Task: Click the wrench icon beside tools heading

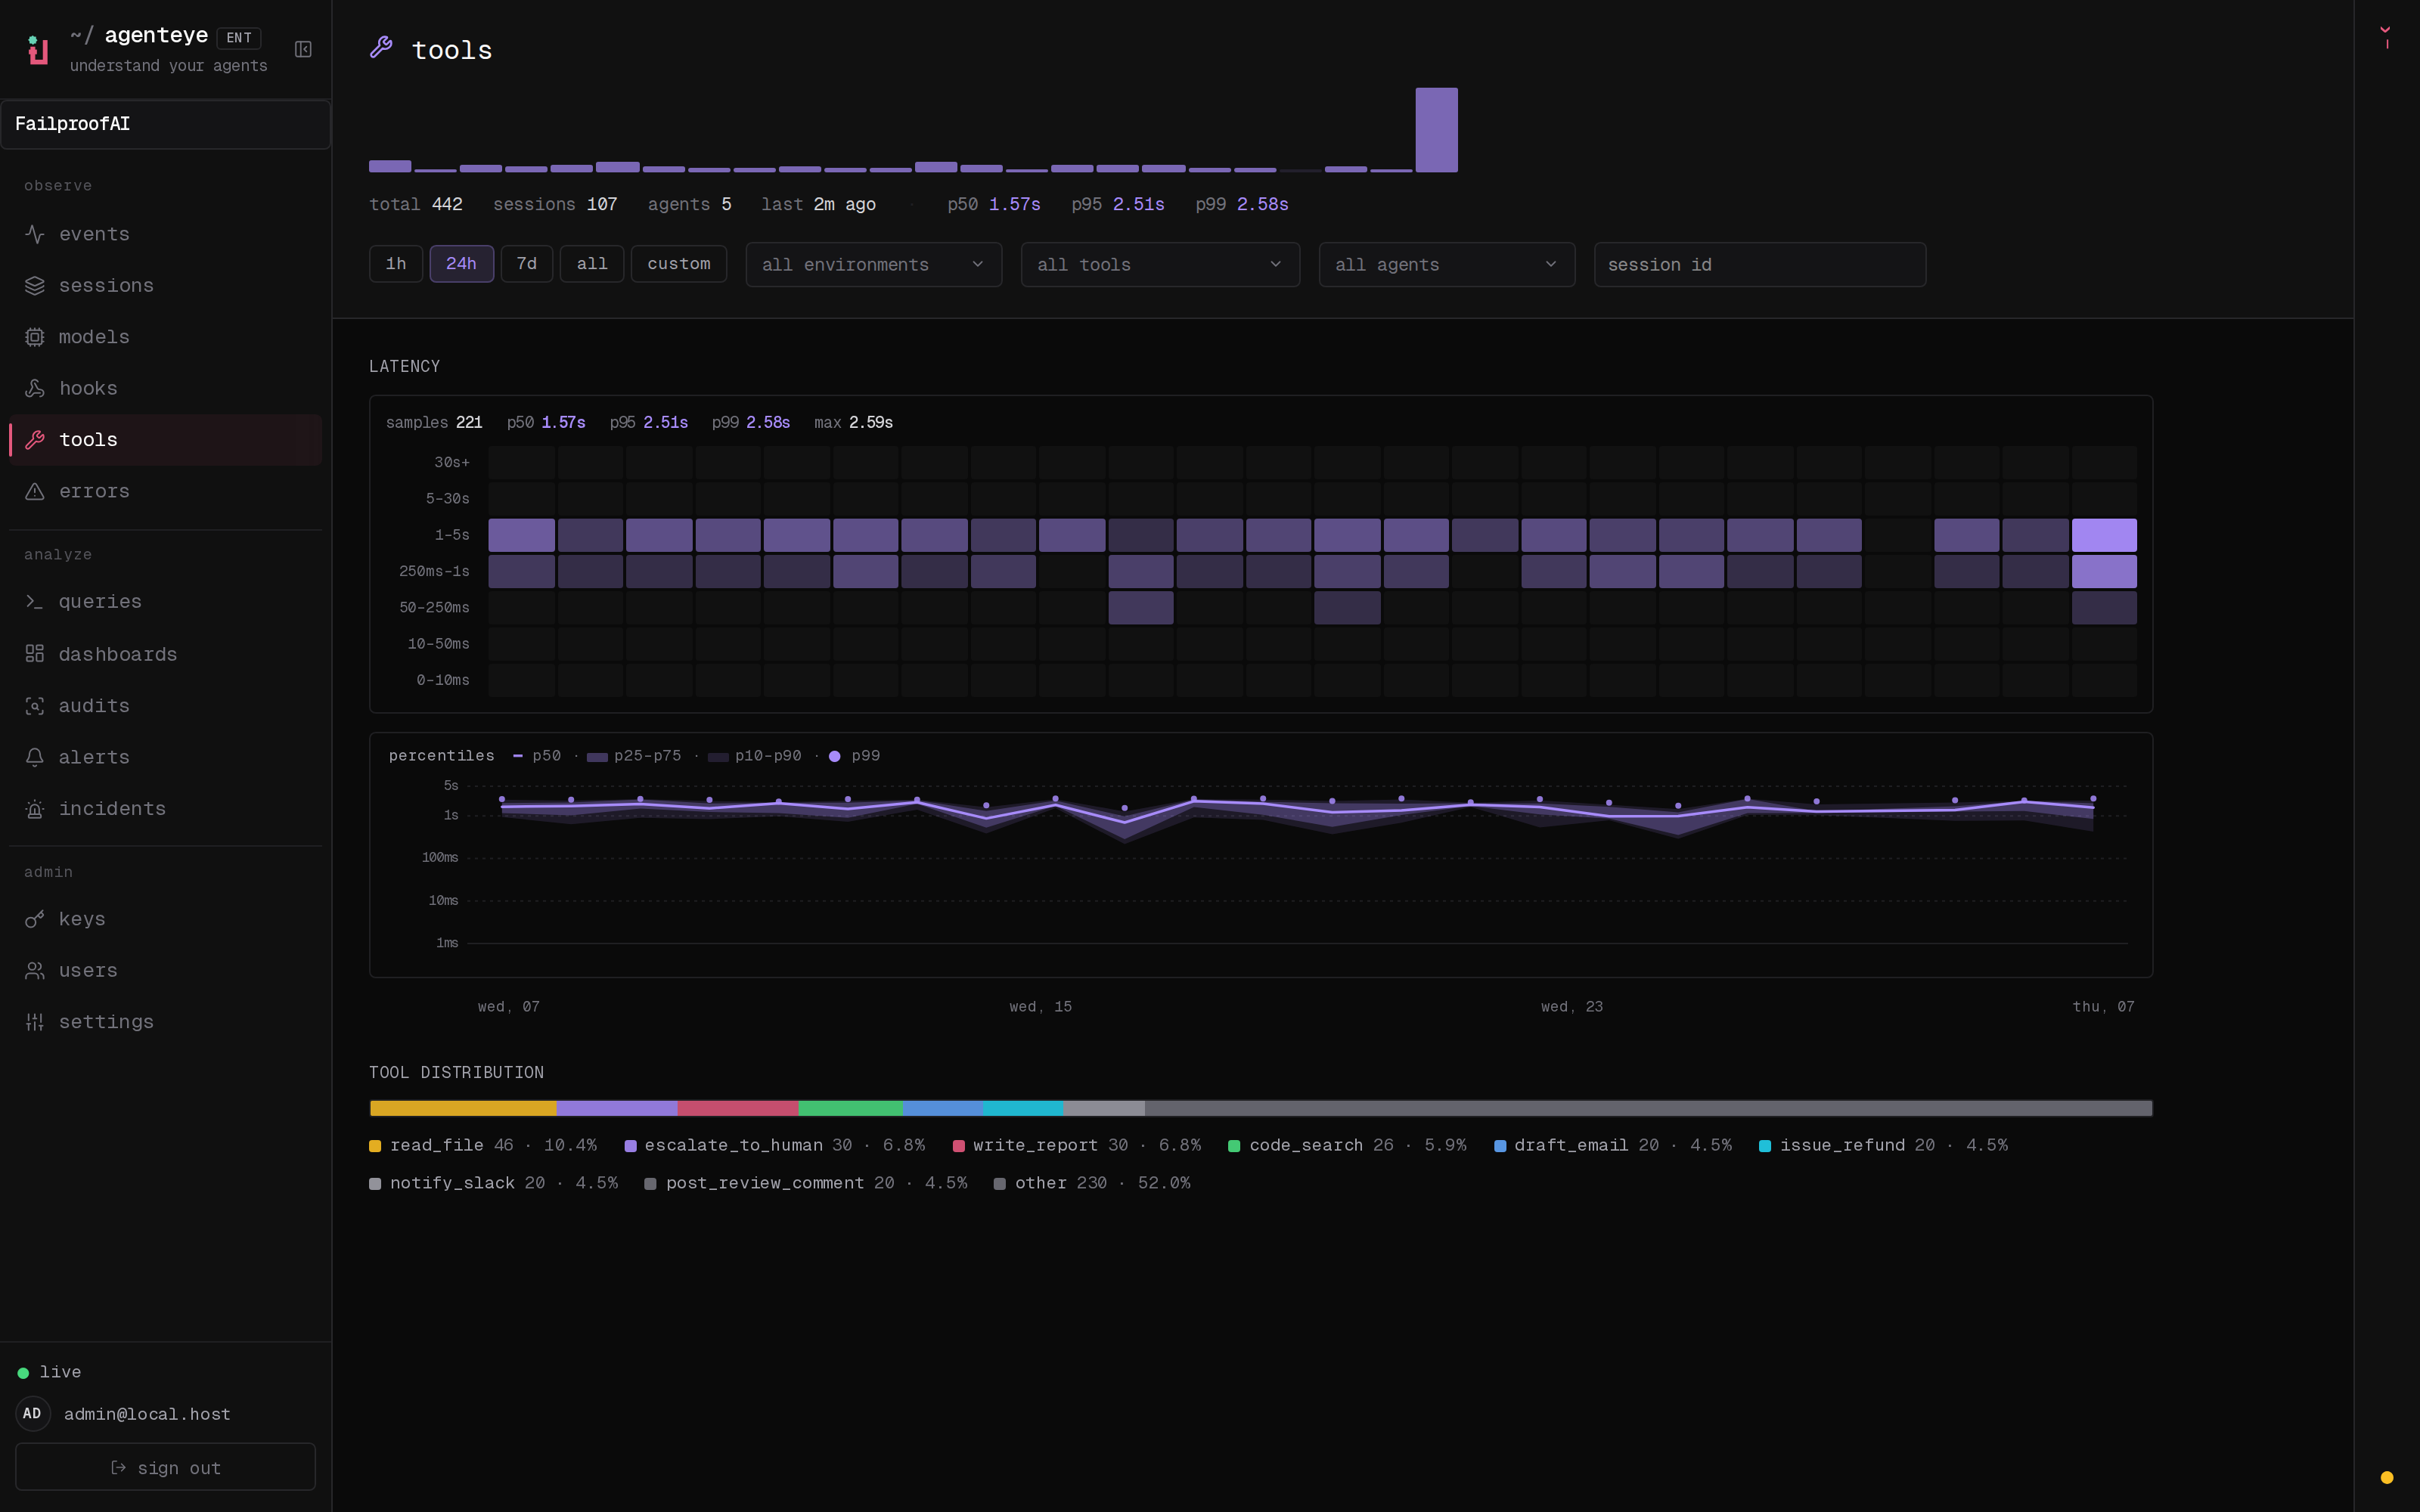Action: pos(381,47)
